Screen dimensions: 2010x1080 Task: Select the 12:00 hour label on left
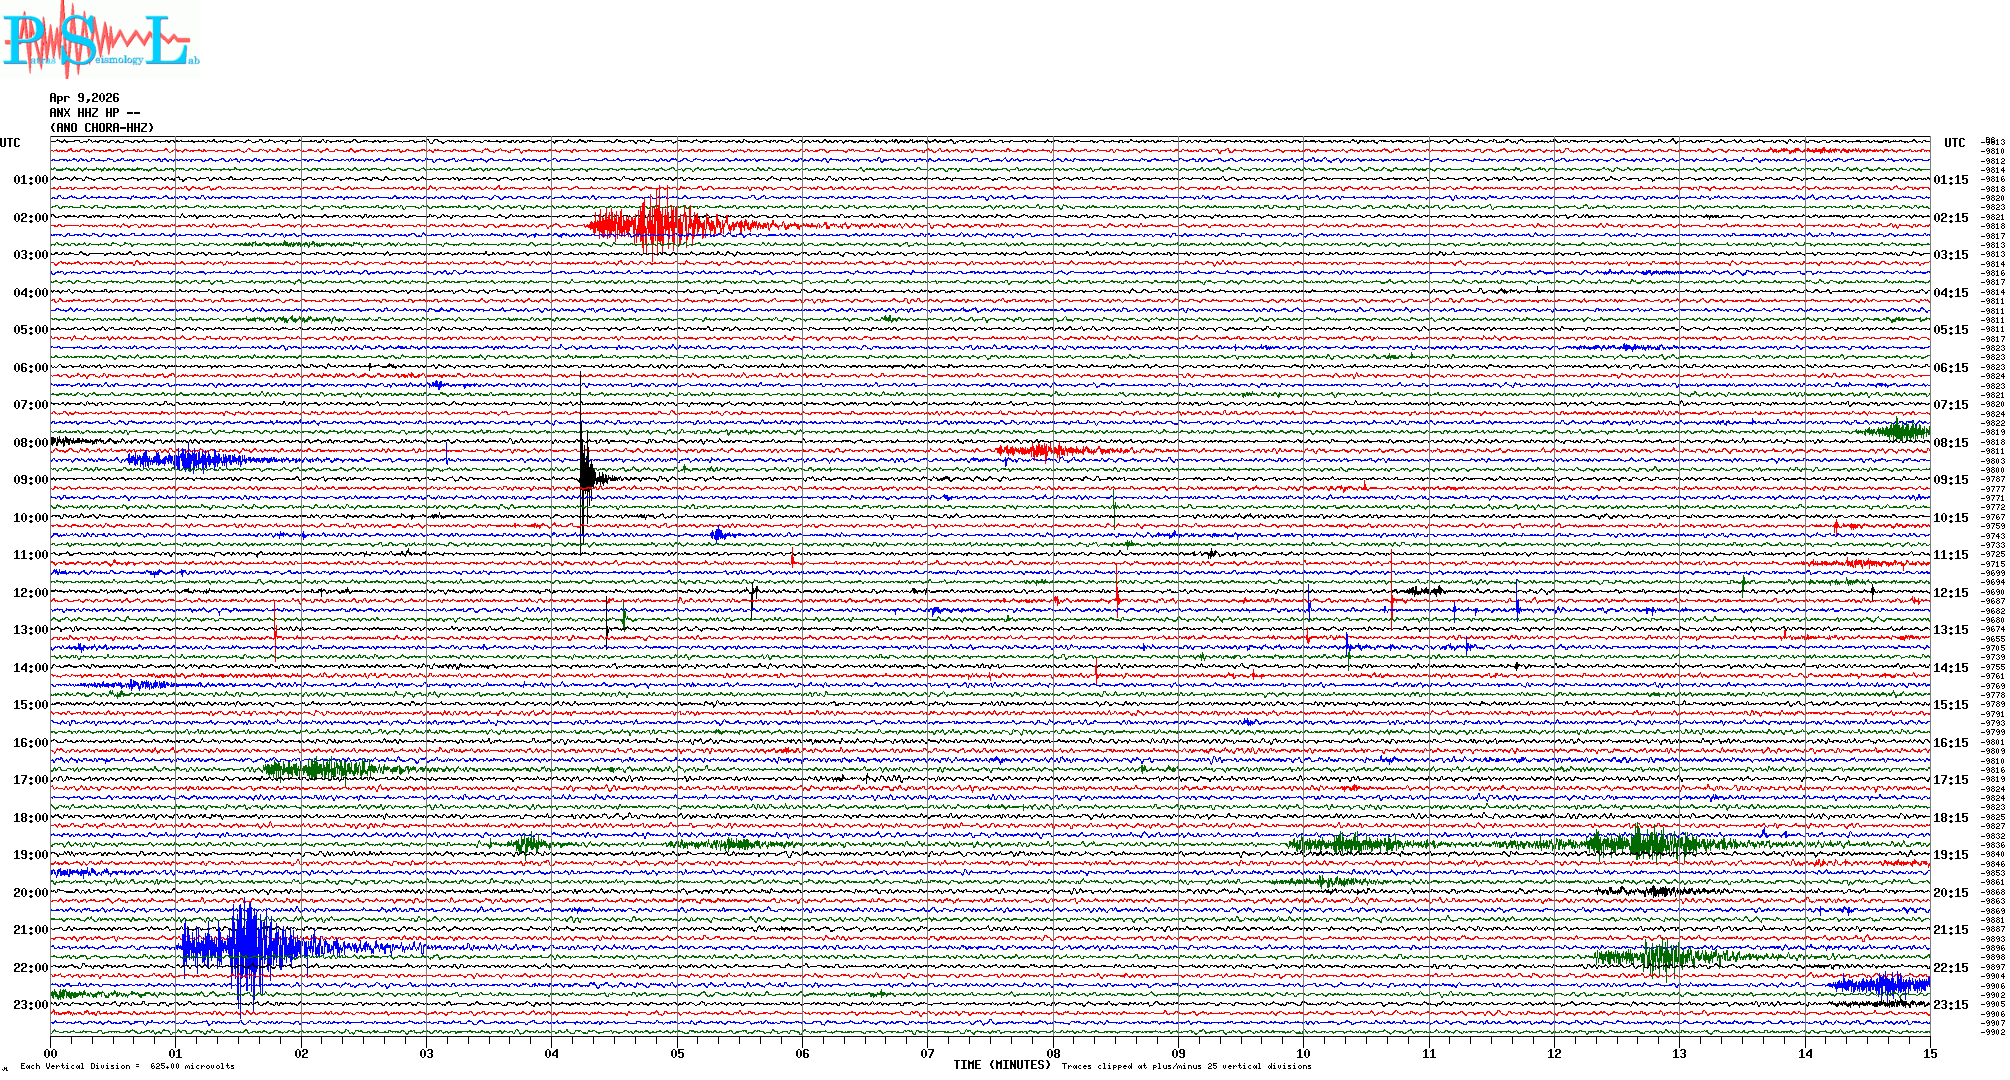pos(30,593)
